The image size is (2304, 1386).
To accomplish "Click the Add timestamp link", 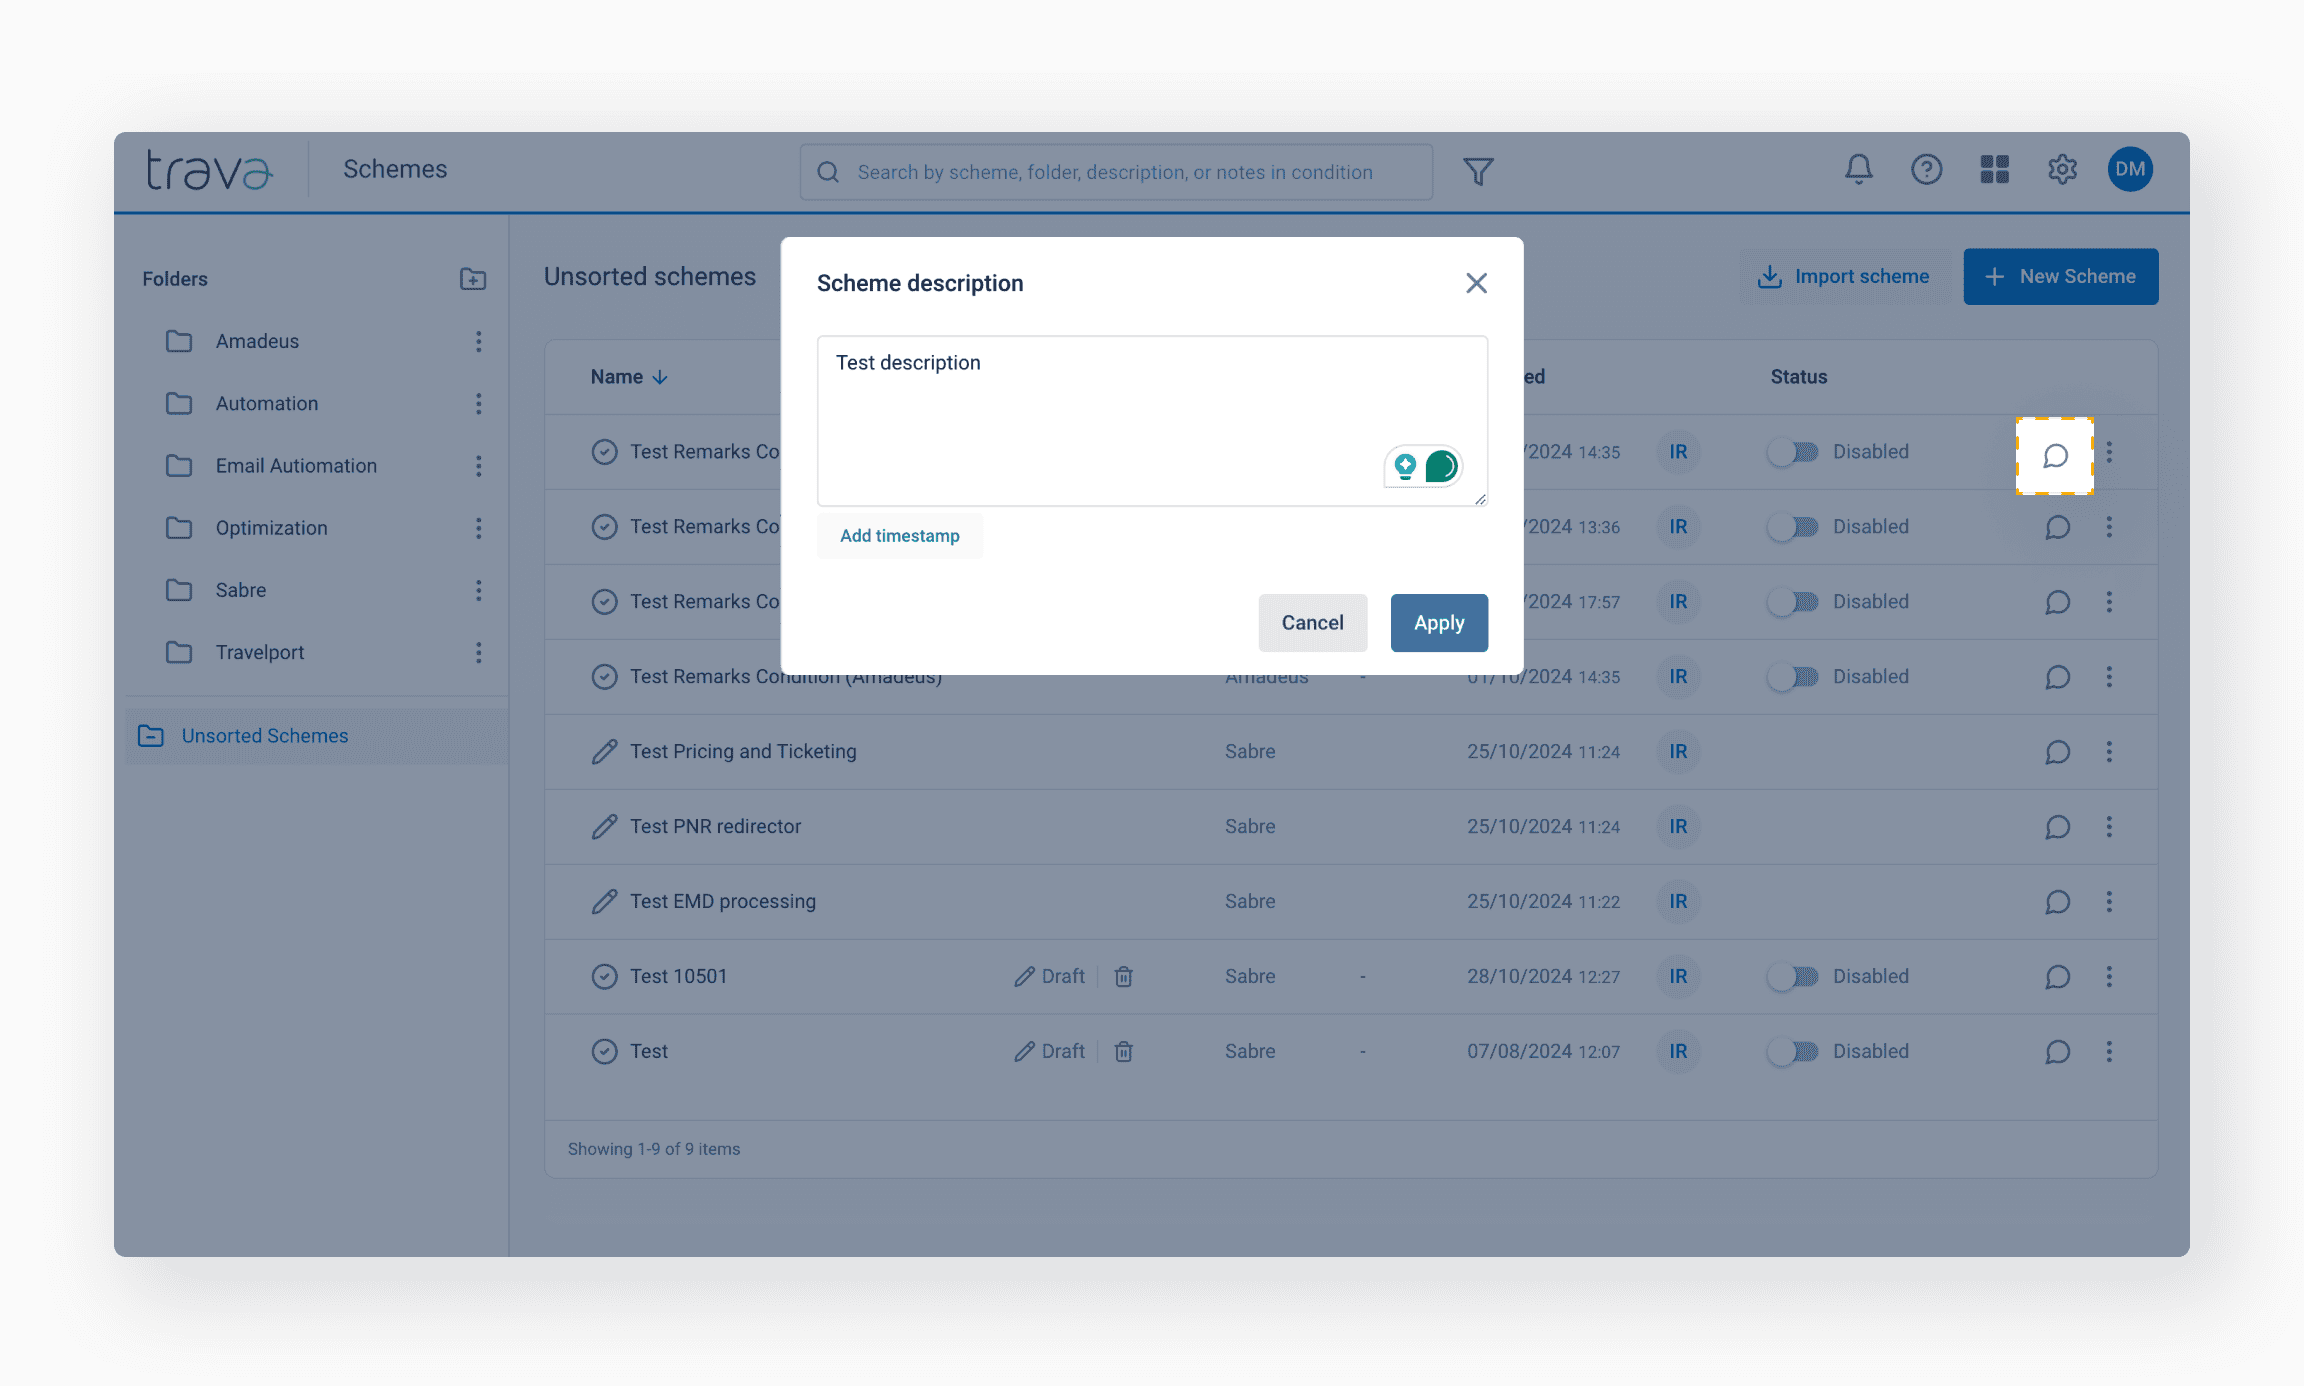I will 899,536.
